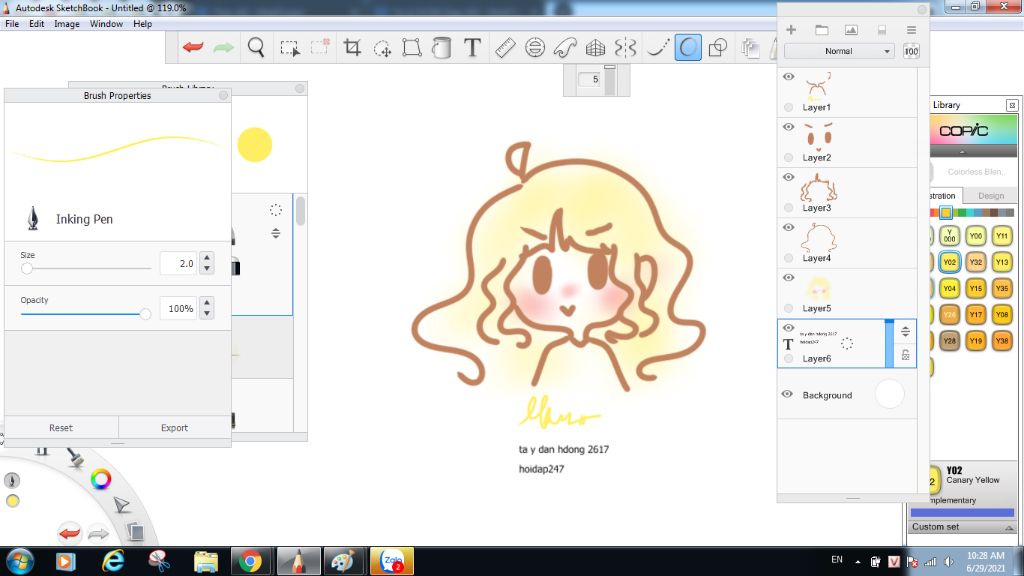Enable the Predictive Stroke tool
Viewport: 1024px width, 576px height.
658,48
